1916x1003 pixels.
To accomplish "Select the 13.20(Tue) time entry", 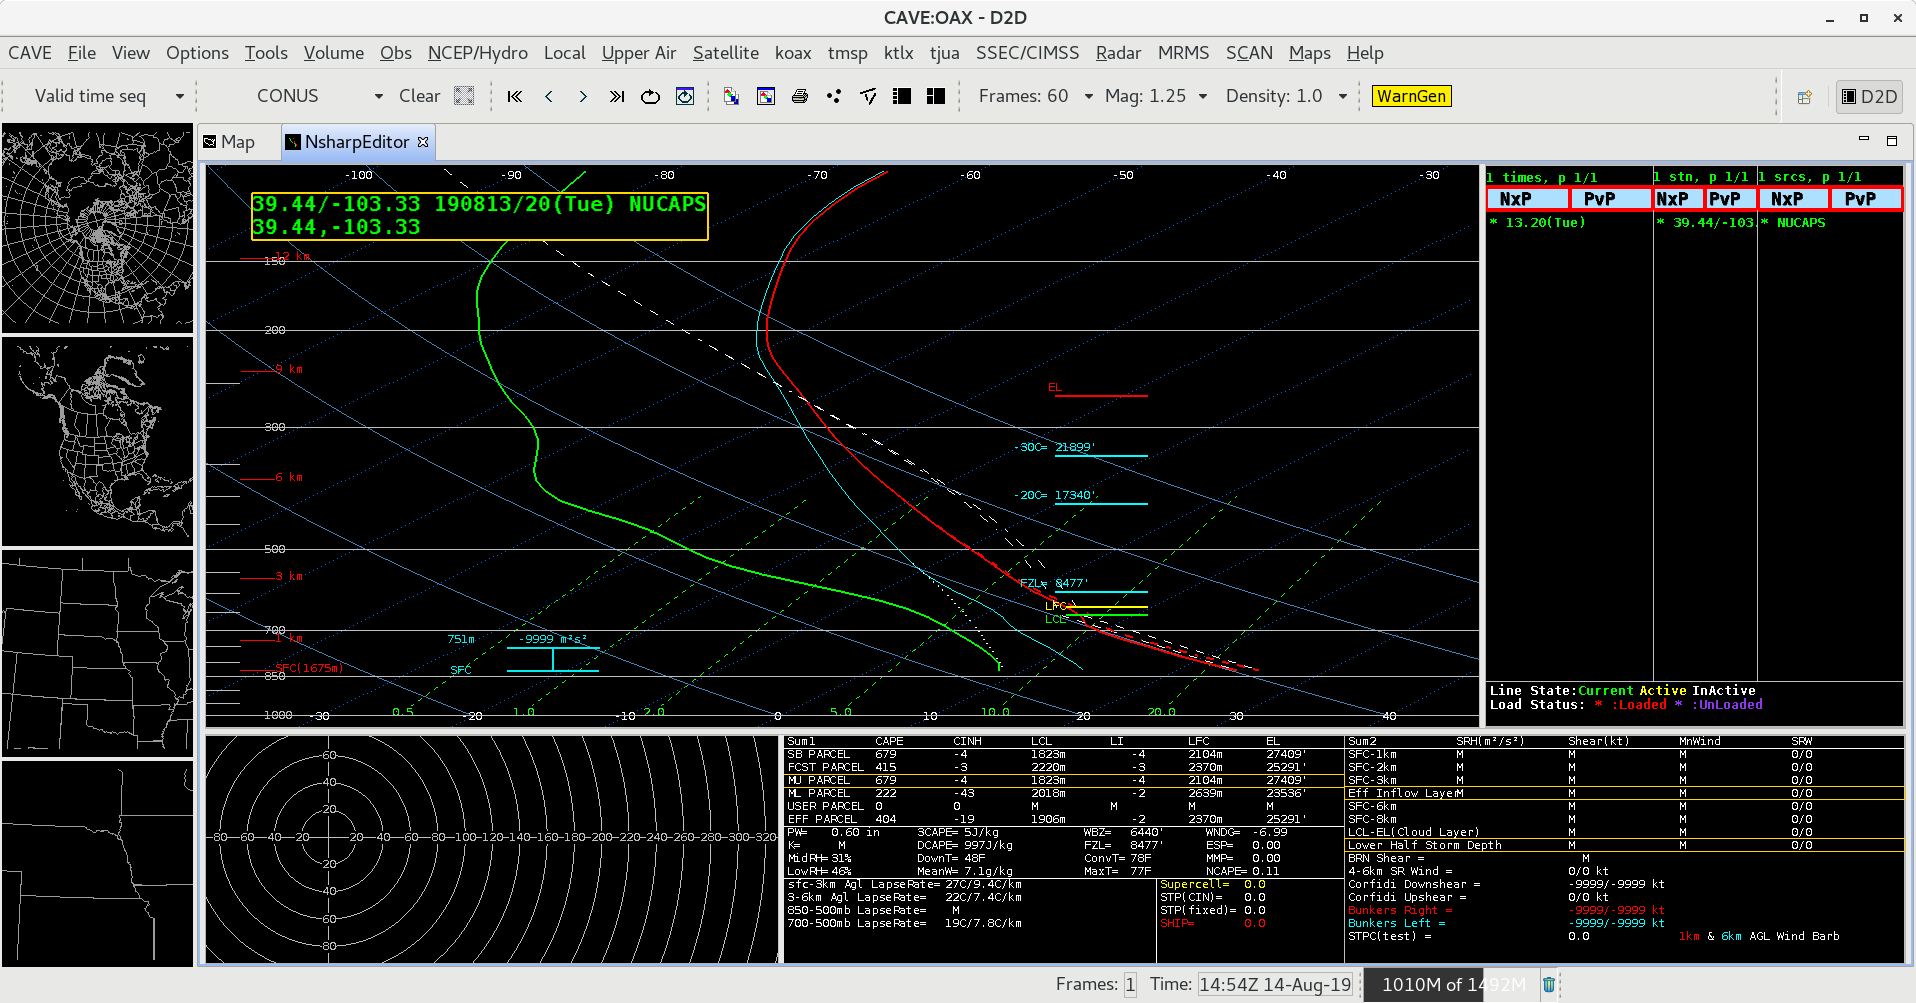I will [x=1538, y=223].
